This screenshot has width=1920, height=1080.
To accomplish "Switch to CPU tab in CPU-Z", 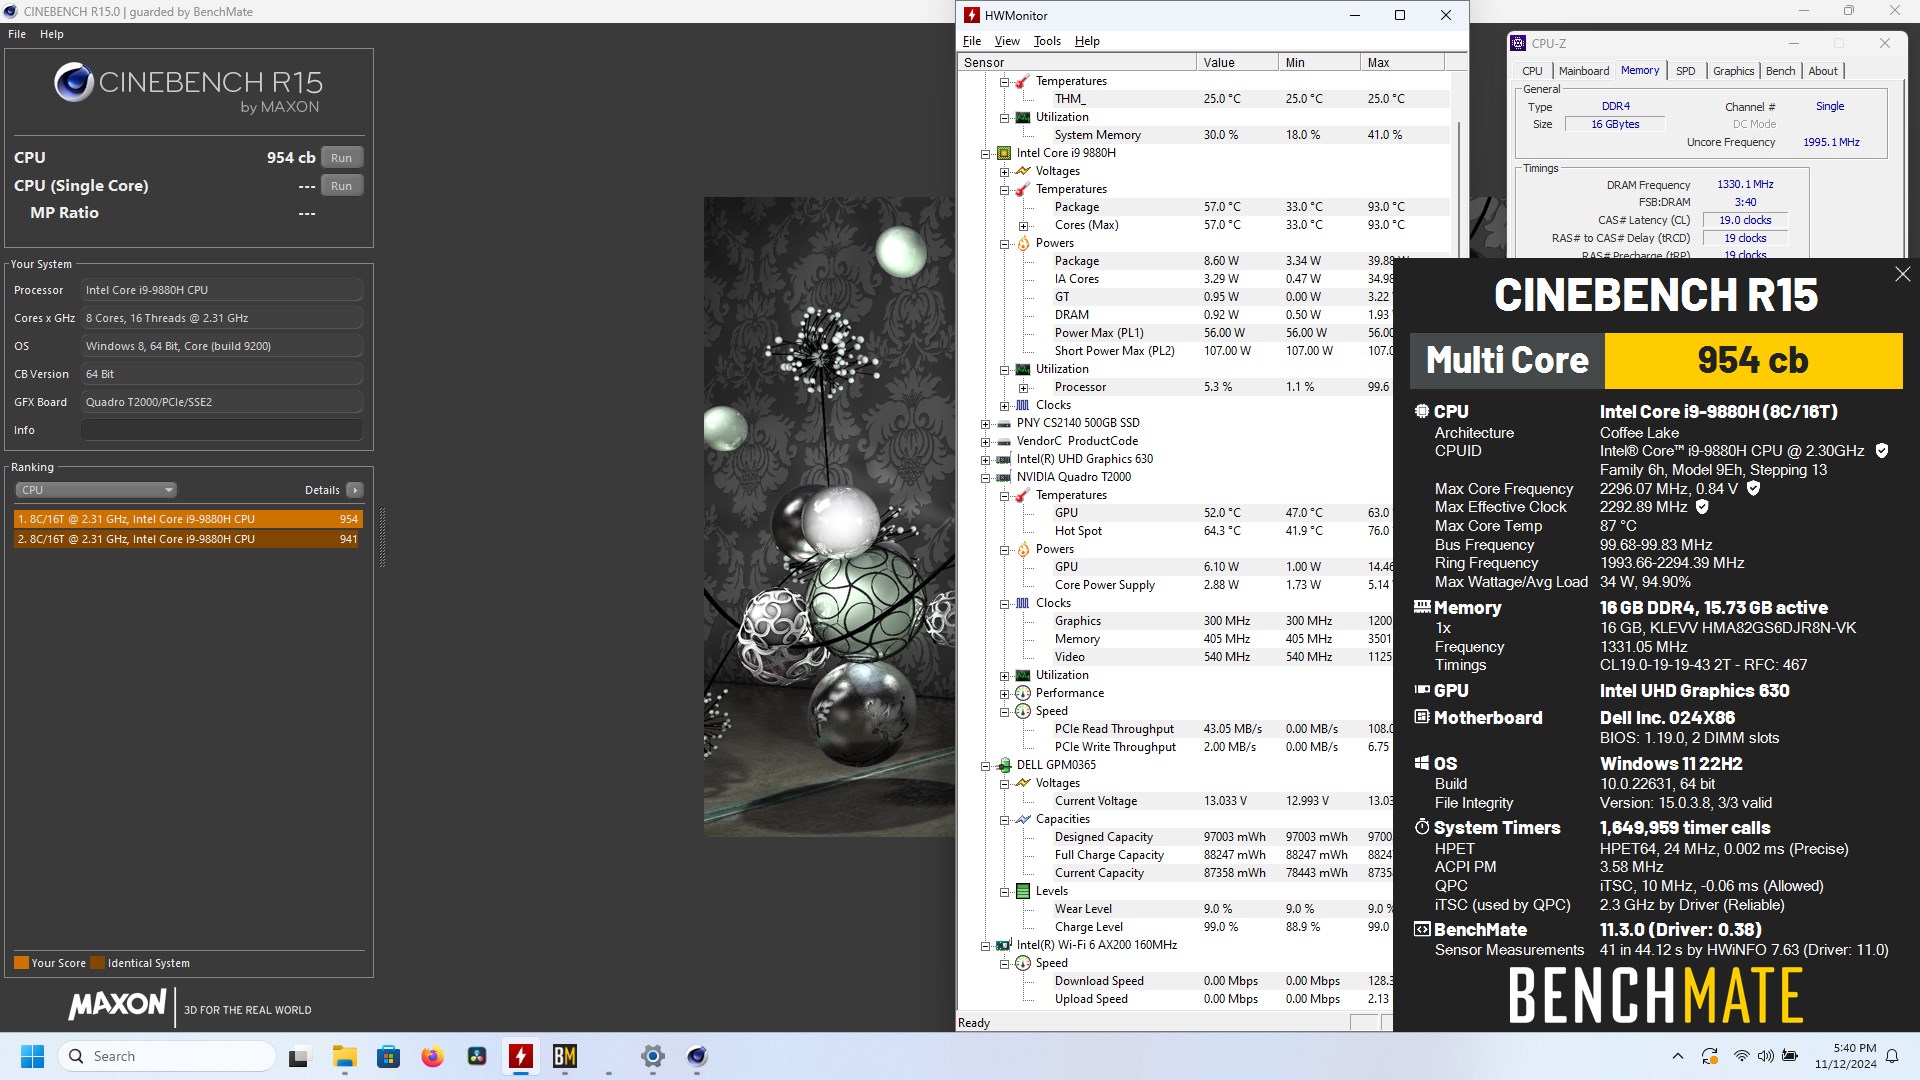I will 1532,71.
